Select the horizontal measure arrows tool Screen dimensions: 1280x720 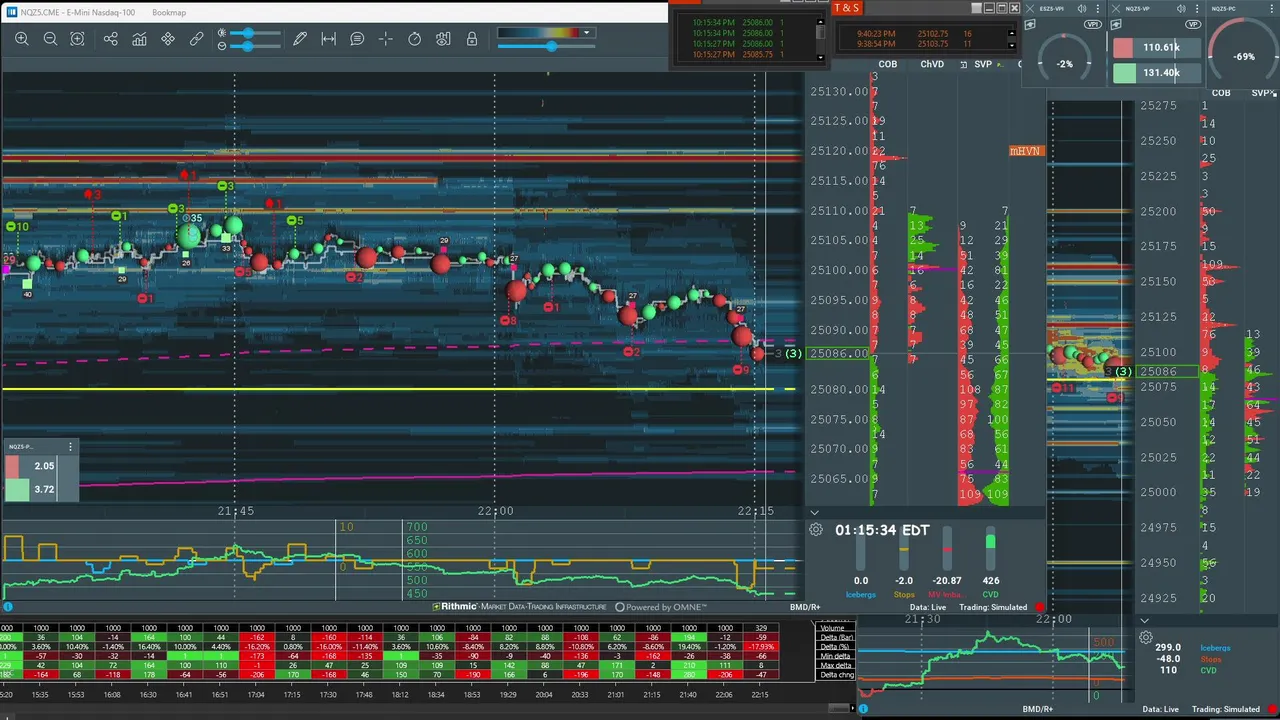coord(328,39)
